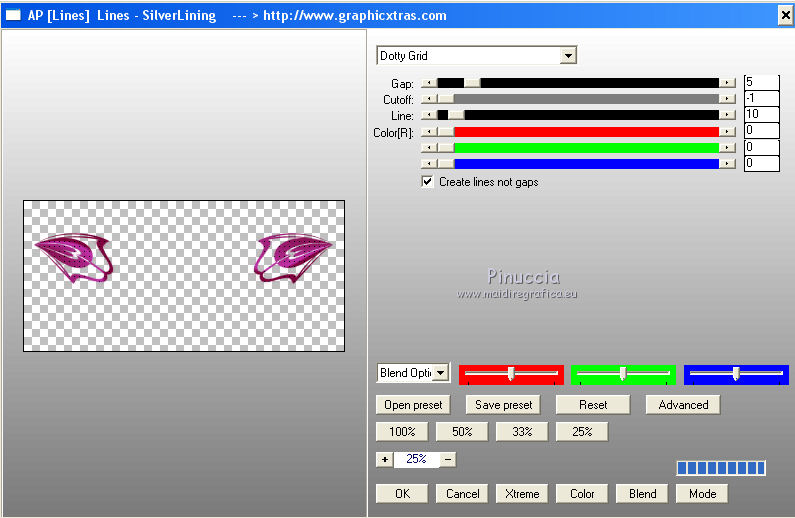Click the Open preset button
Viewport: 795px width, 518px height.
413,405
